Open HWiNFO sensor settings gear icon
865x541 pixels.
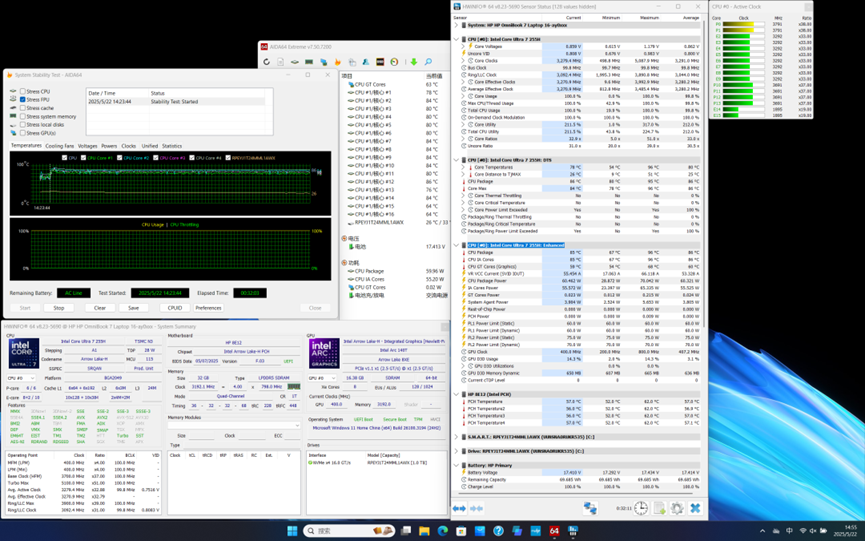tap(677, 508)
